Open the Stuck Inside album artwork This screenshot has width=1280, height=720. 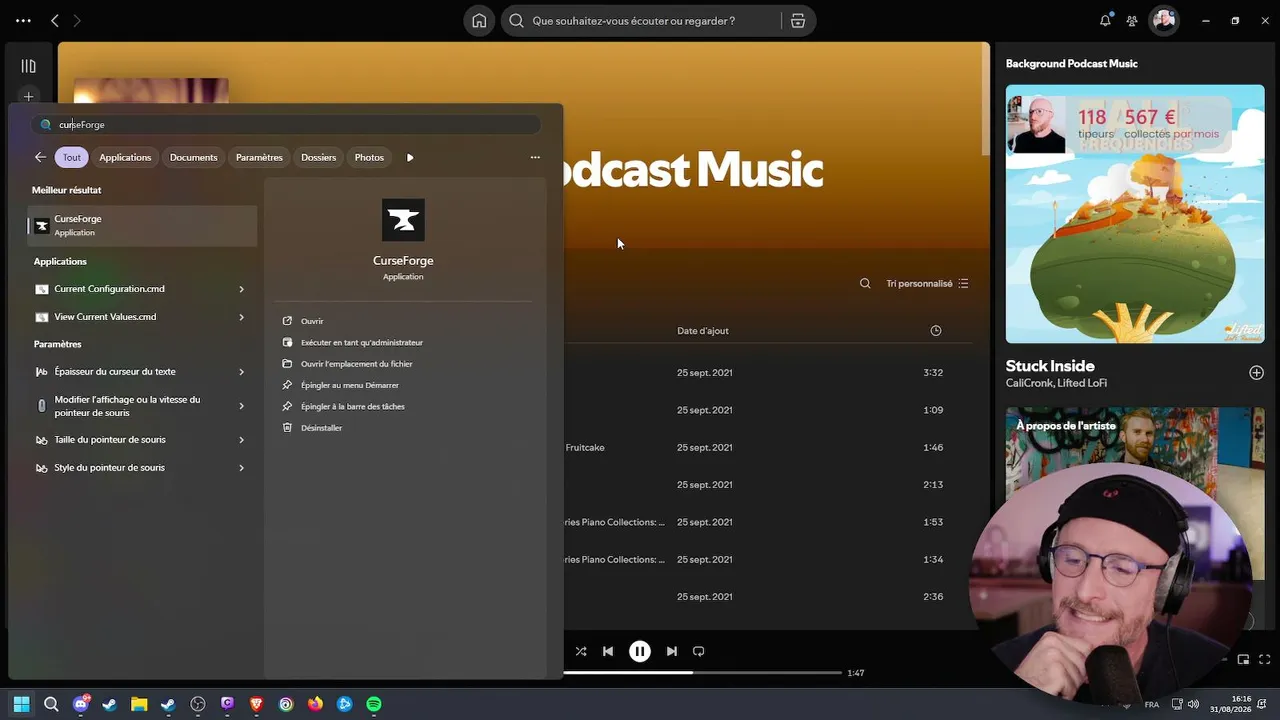(1135, 214)
